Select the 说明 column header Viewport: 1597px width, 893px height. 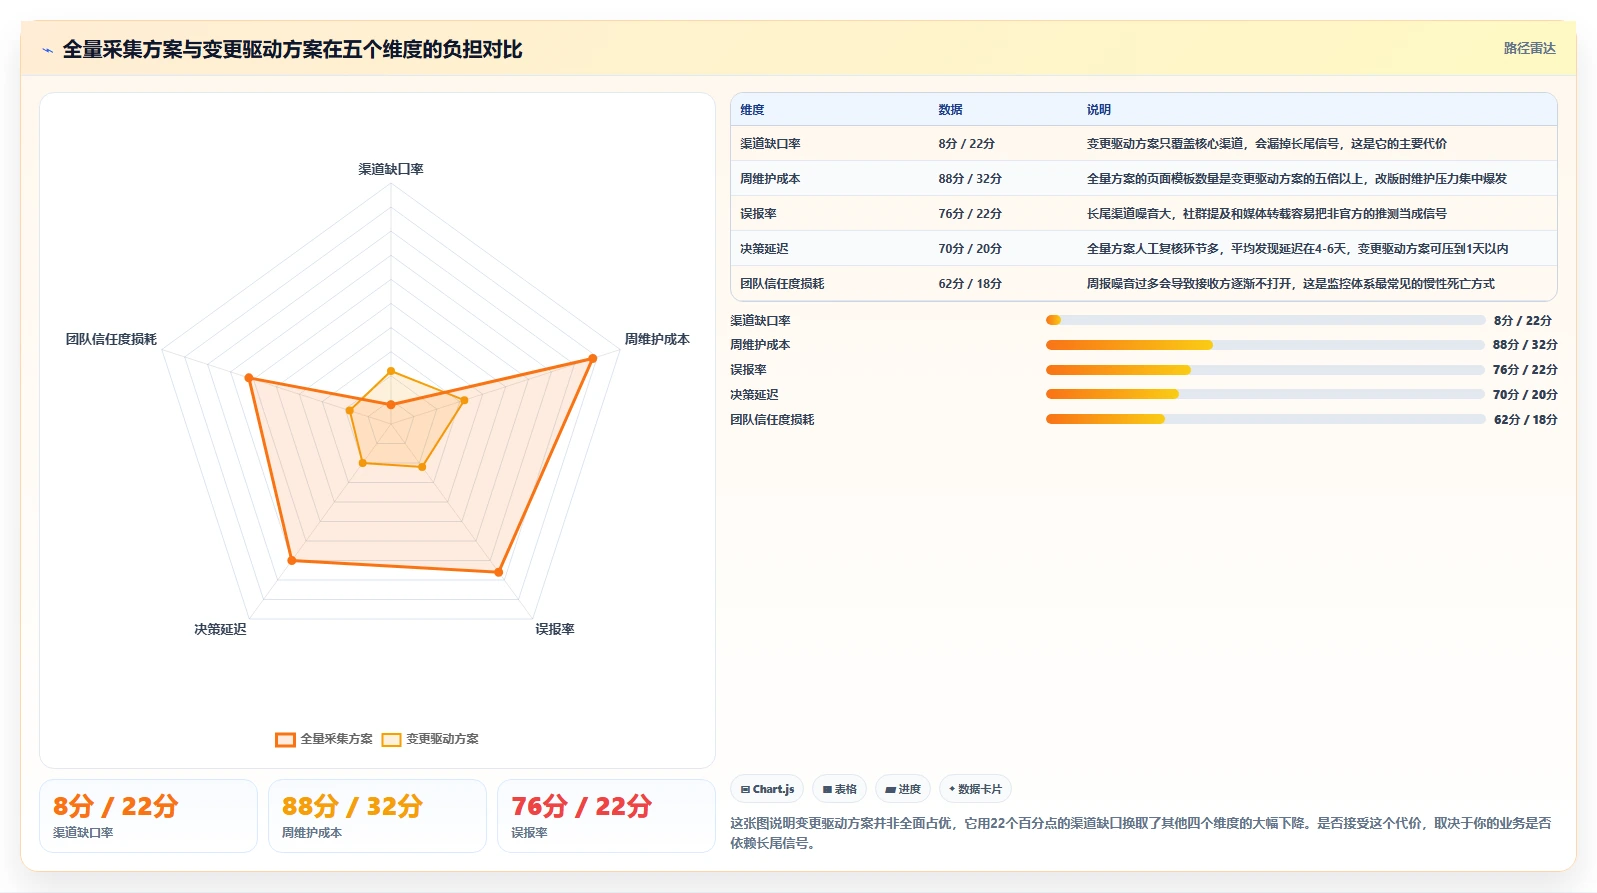1099,110
